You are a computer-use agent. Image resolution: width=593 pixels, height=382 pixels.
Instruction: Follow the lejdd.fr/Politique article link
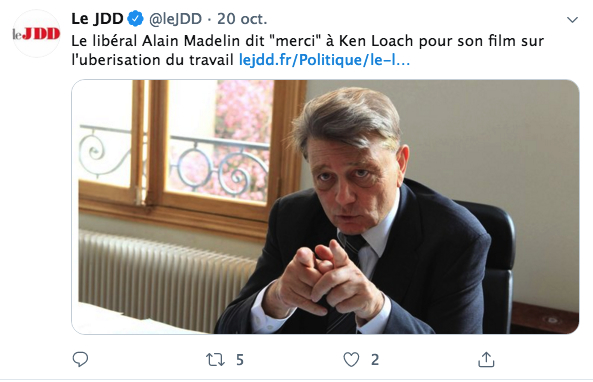(x=324, y=60)
